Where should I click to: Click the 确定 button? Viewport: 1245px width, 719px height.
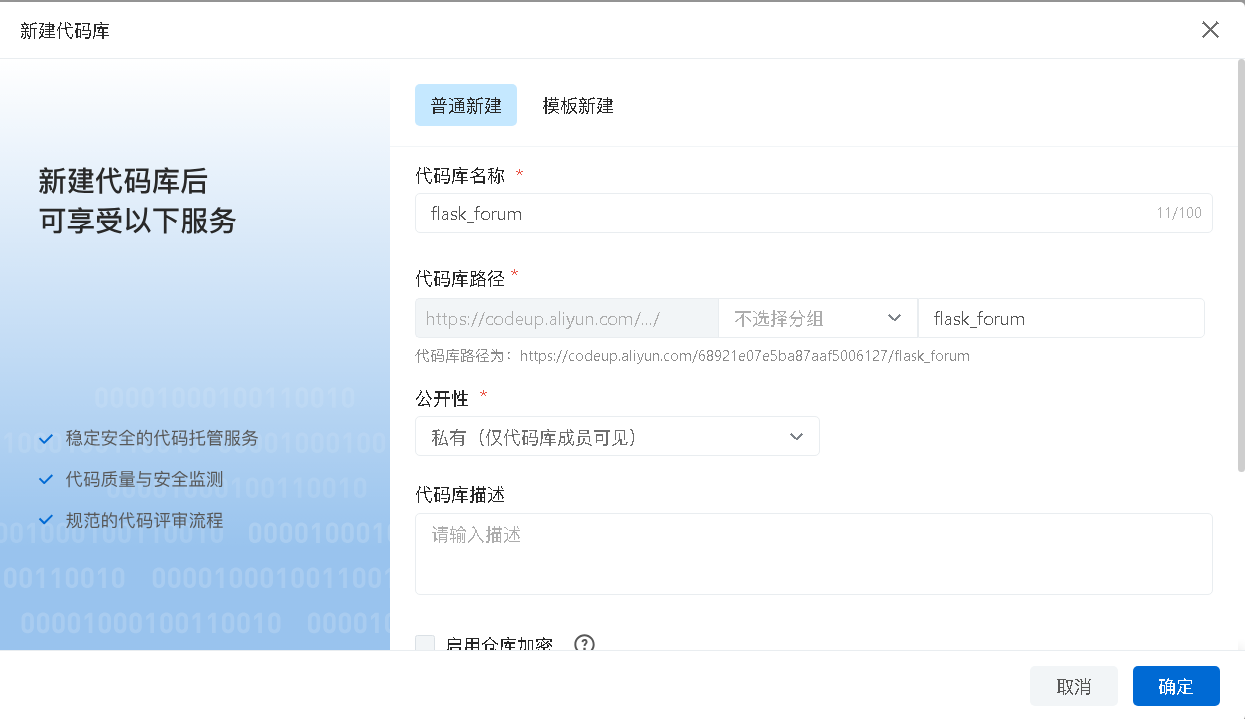click(1176, 686)
